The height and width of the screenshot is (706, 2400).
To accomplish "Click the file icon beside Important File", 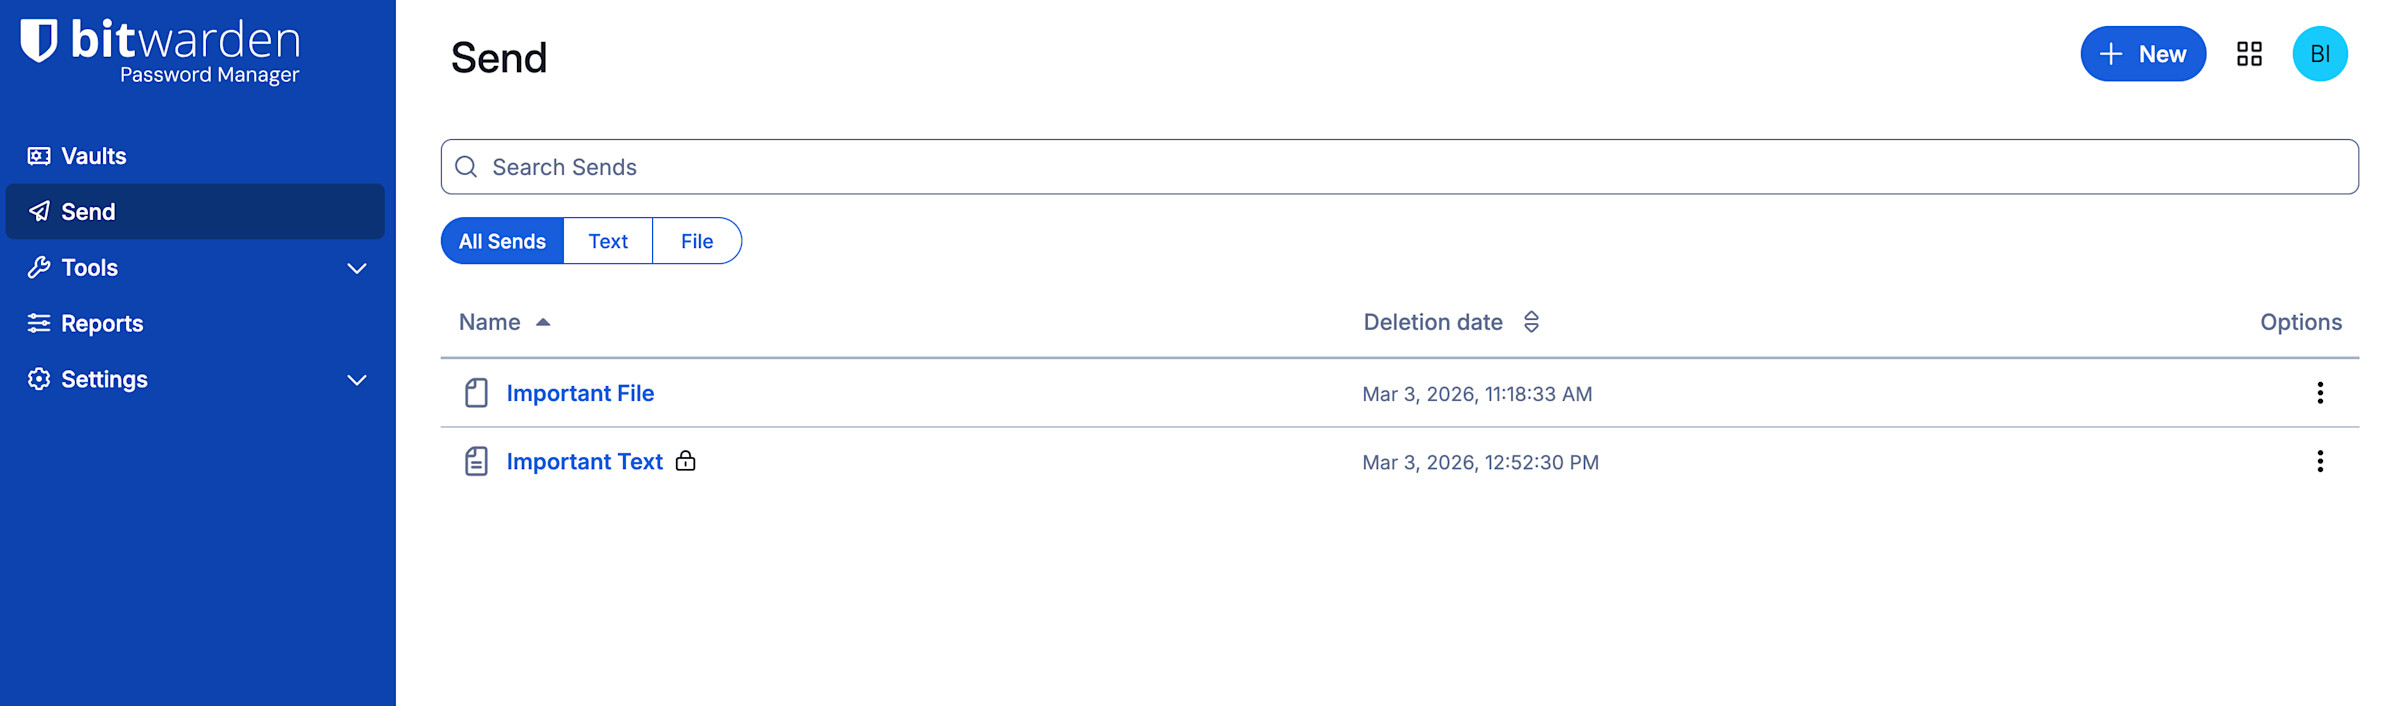I will pos(476,393).
